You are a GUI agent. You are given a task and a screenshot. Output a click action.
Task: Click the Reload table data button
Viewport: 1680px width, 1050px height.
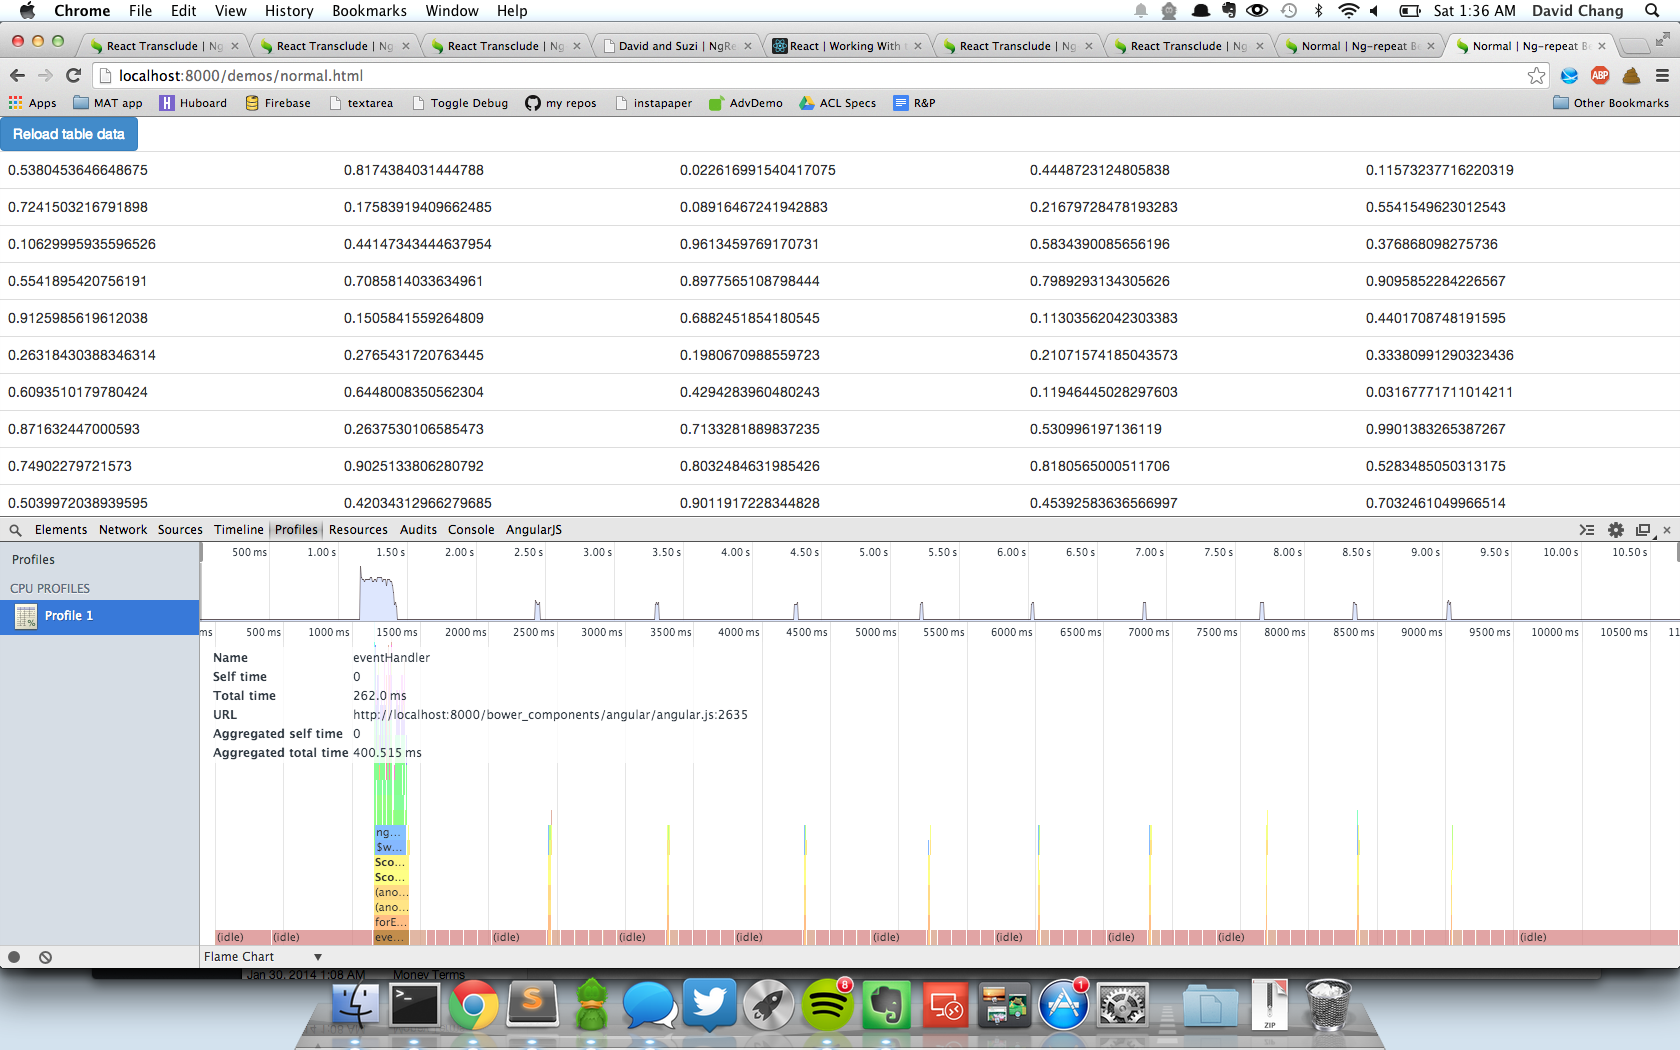(69, 134)
